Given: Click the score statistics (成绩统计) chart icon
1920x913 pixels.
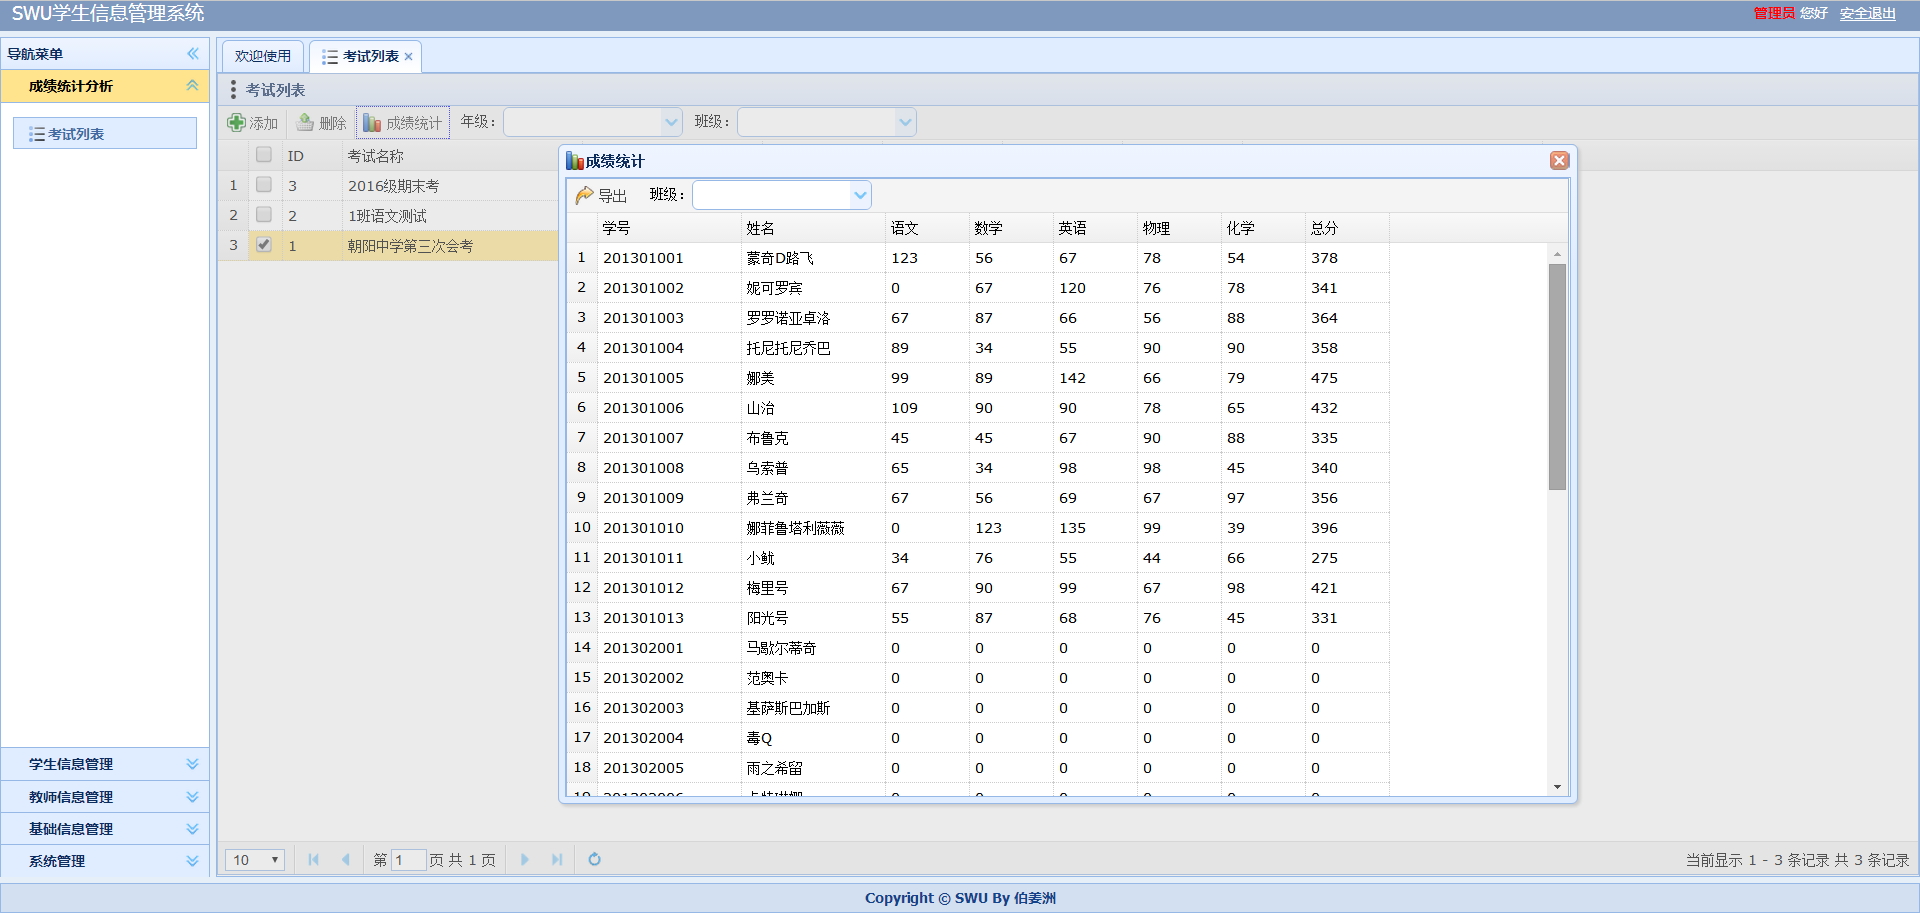Looking at the screenshot, I should (x=372, y=123).
